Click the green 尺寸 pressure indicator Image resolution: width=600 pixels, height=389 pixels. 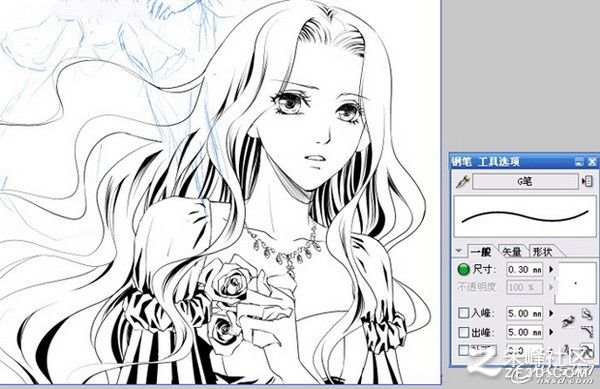pos(463,270)
